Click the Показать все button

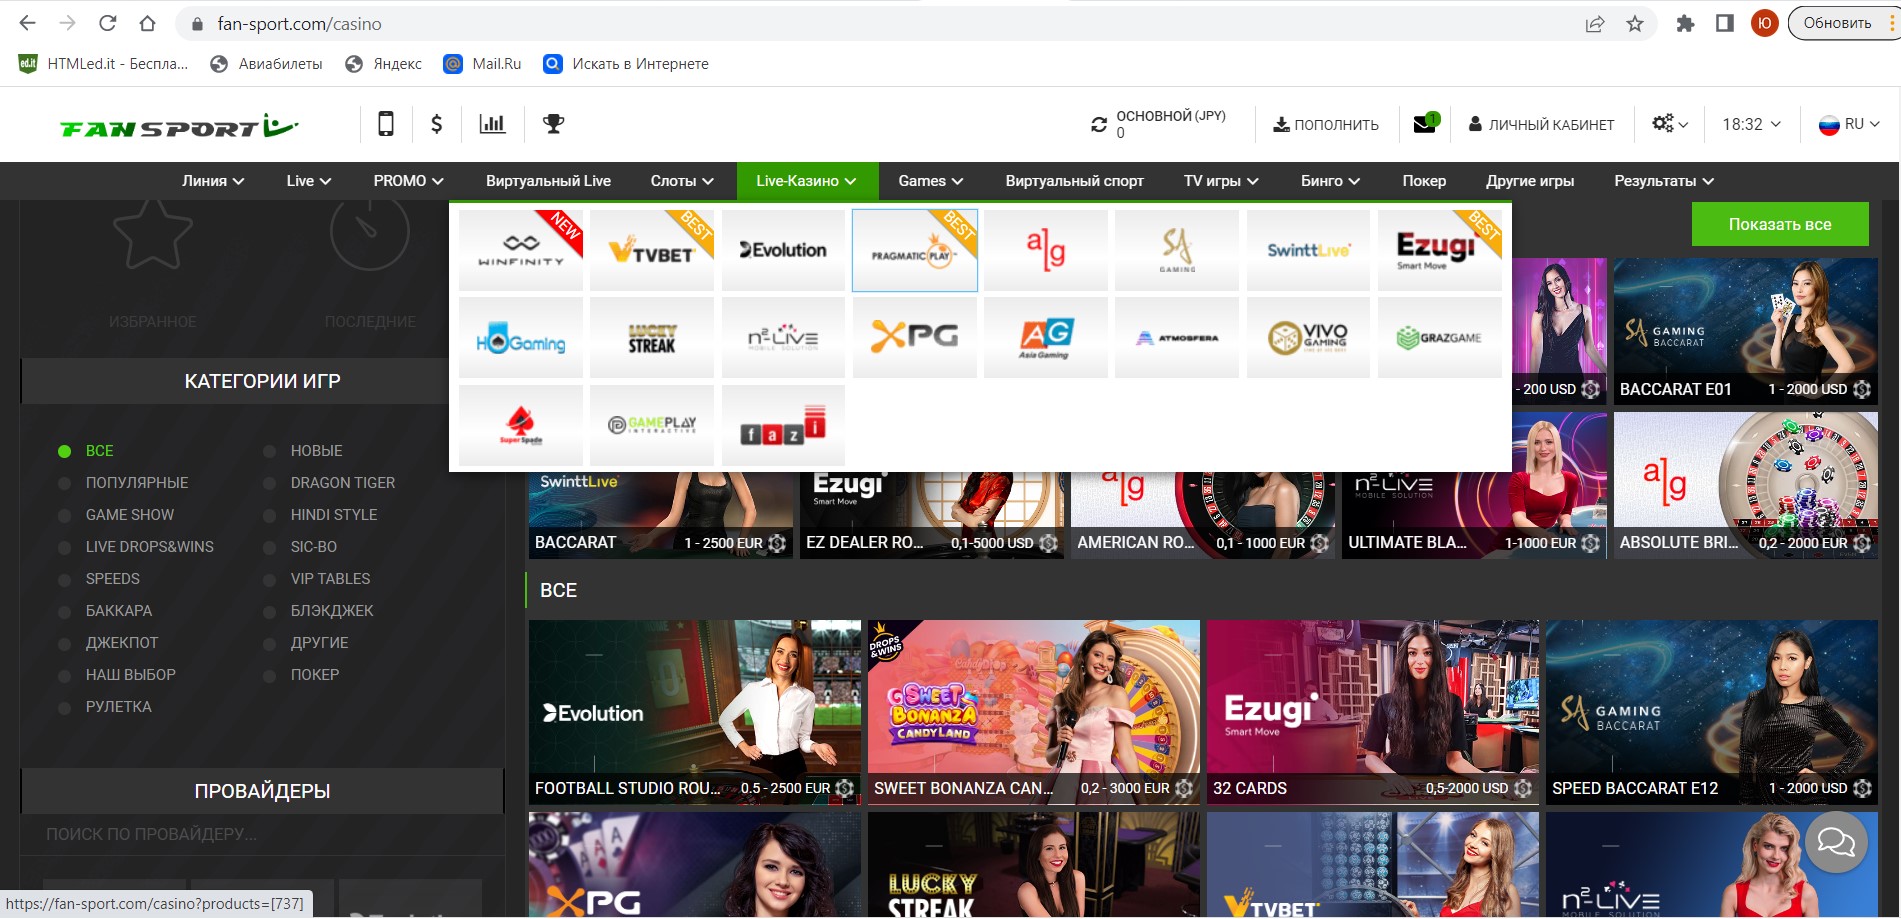click(1780, 224)
